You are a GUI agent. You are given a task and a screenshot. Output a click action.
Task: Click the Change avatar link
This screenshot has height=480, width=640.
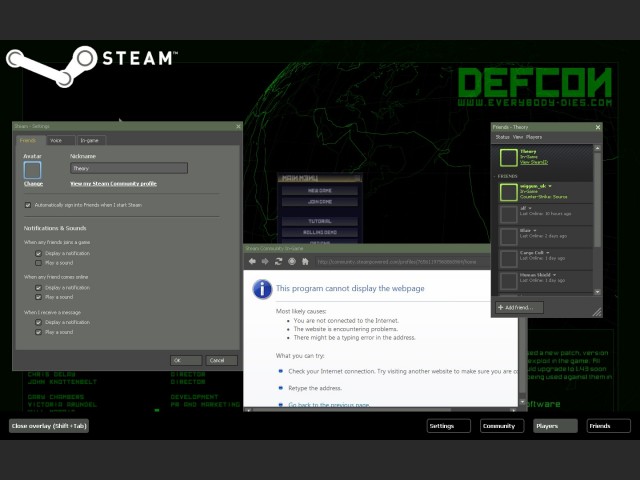coord(33,184)
